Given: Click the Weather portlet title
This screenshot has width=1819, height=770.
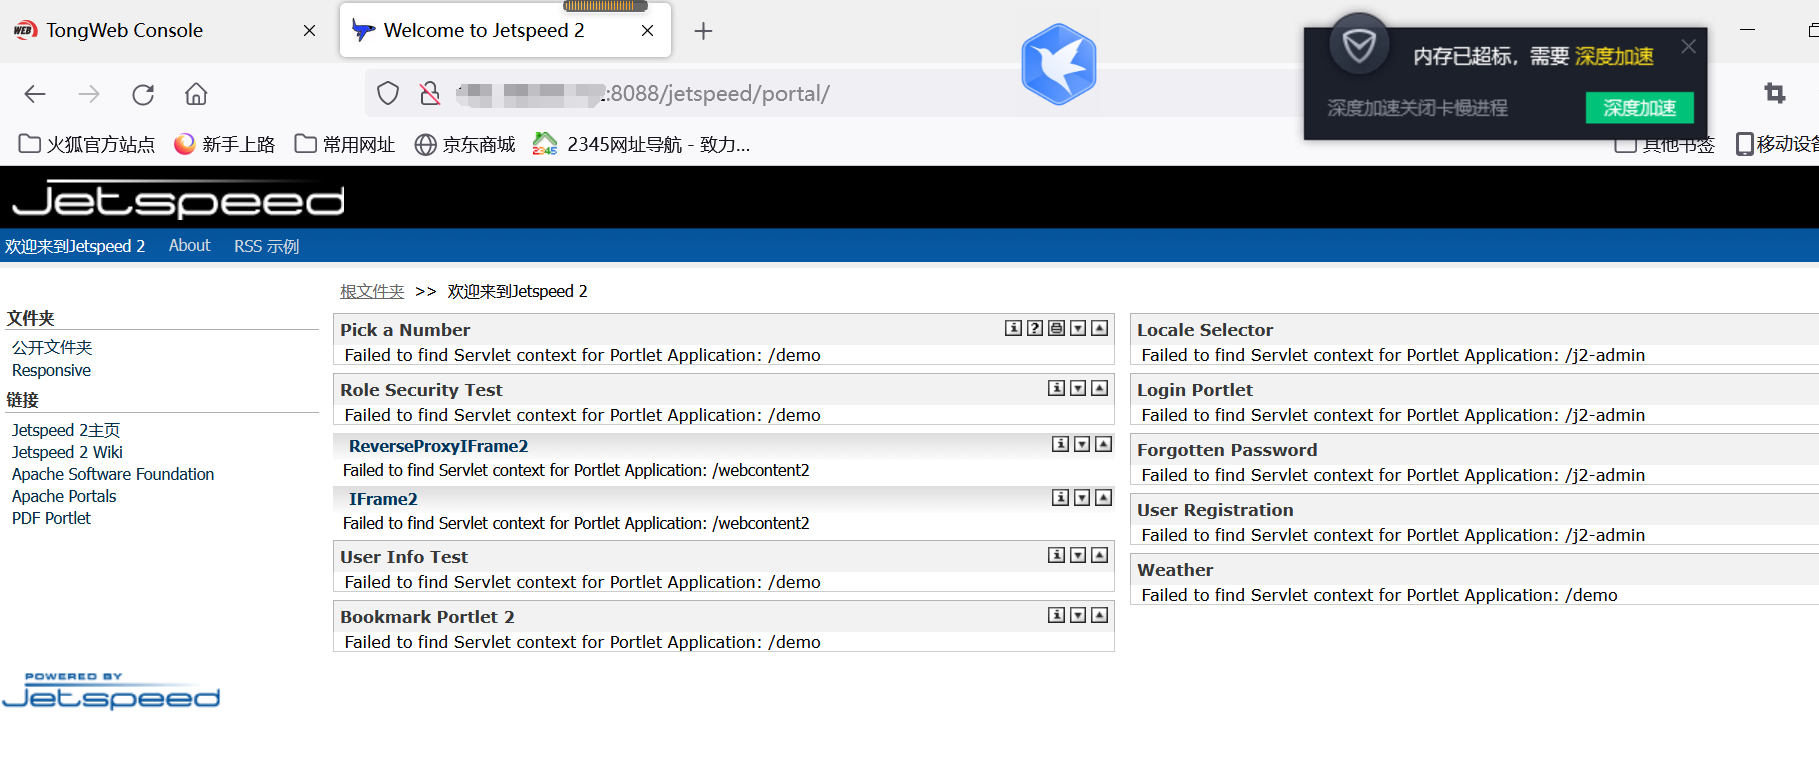Looking at the screenshot, I should (1175, 570).
